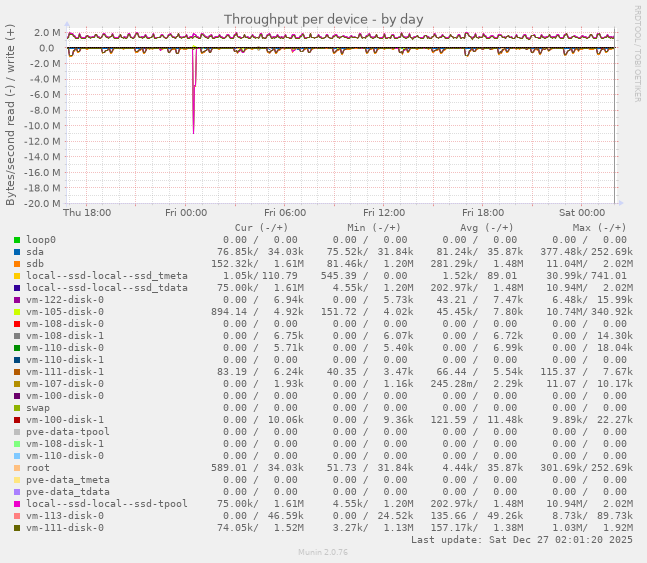Click the 'sdb' legend label
Image resolution: width=647 pixels, height=563 pixels.
point(35,264)
